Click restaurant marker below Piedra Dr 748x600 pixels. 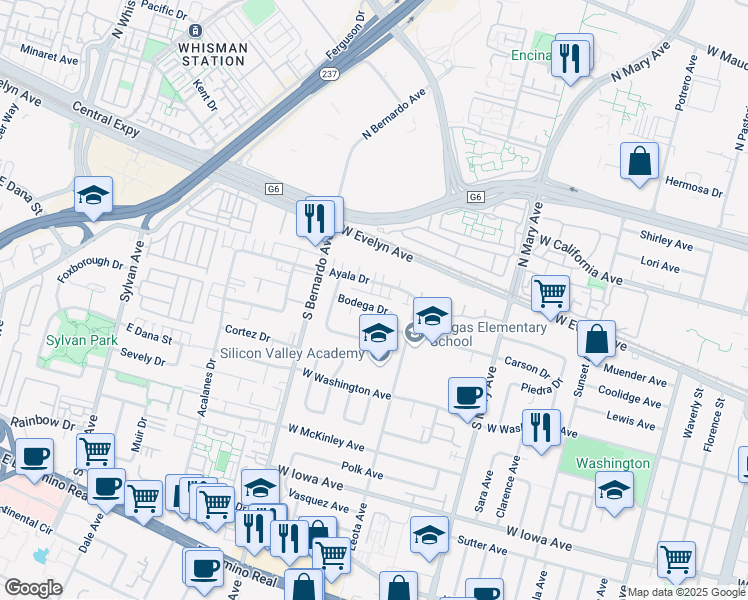tap(541, 428)
